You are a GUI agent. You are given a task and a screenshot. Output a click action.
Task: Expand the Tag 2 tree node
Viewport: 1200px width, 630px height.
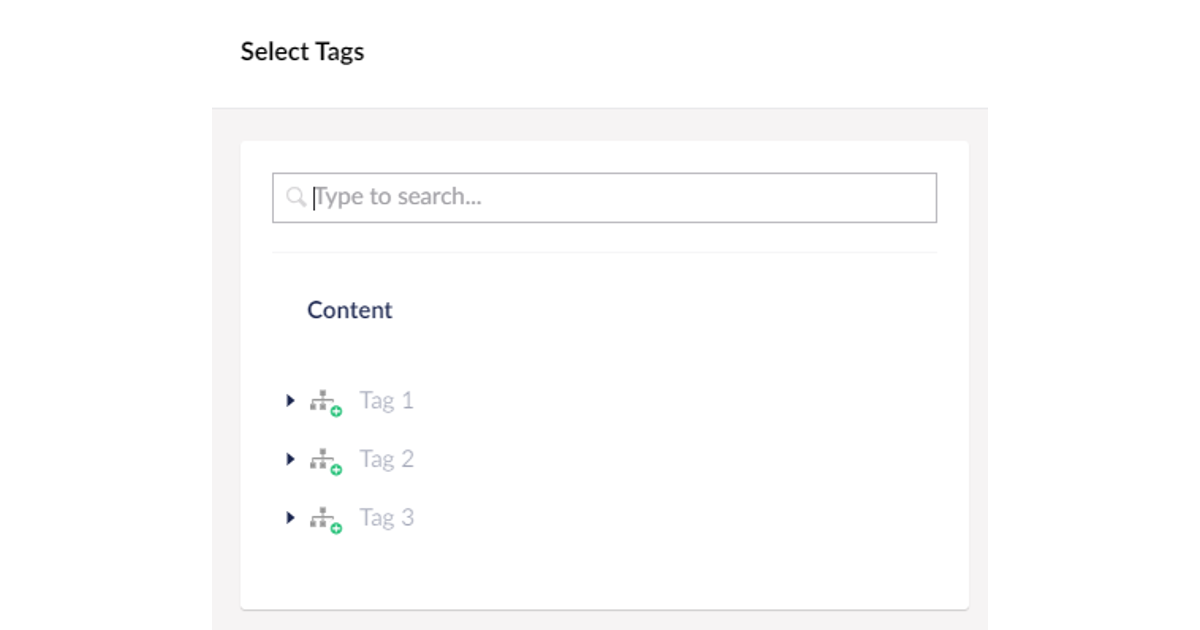coord(289,459)
